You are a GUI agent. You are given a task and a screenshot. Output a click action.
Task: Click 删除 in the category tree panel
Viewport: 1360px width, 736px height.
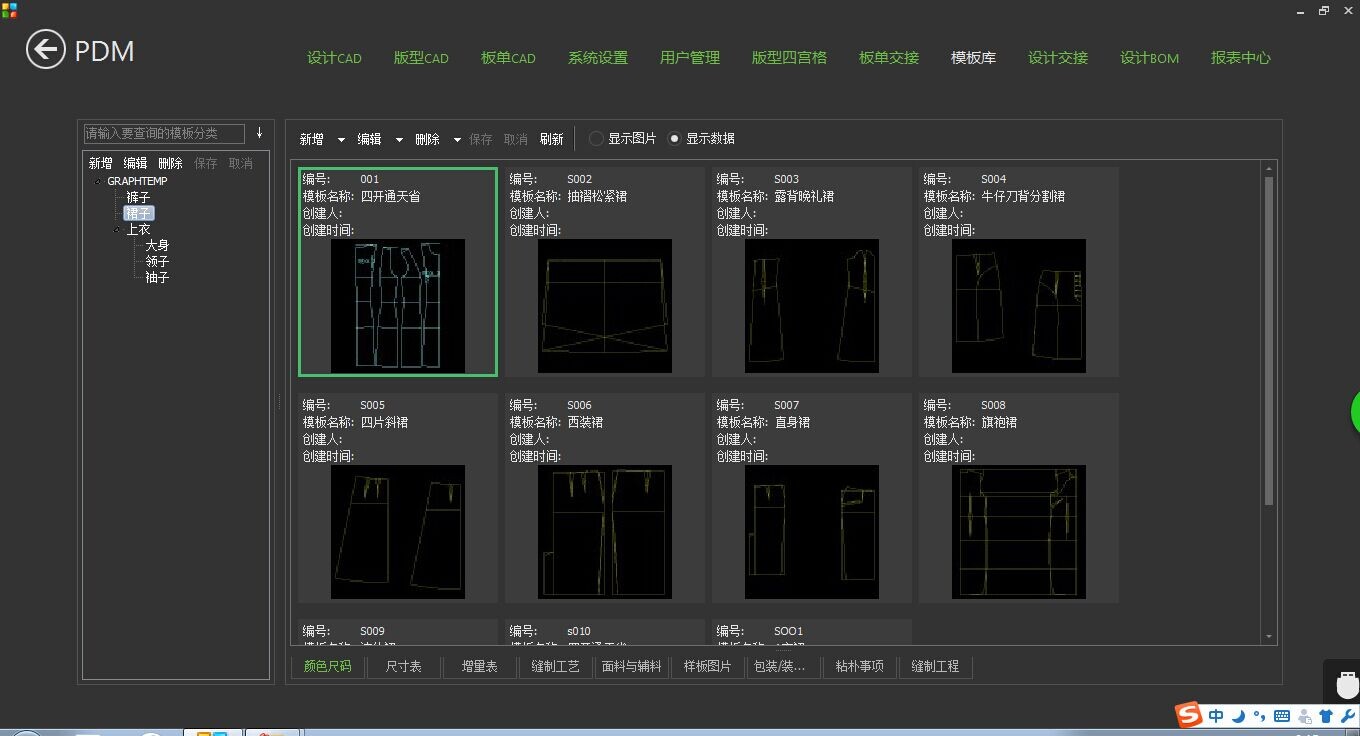(171, 164)
